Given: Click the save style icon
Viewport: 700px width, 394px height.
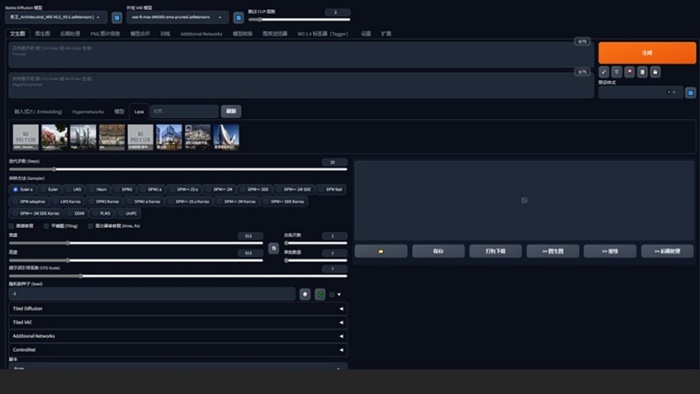Looking at the screenshot, I should pos(655,72).
